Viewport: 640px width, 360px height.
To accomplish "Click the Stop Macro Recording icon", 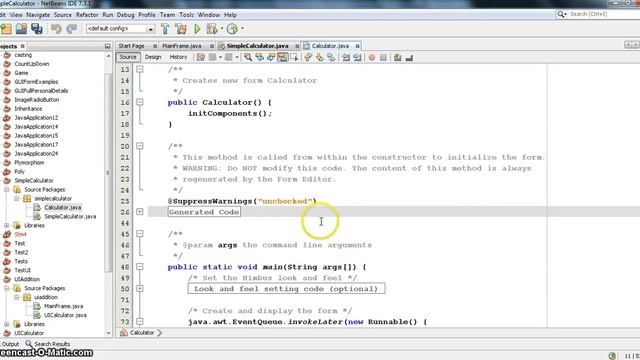I will (x=383, y=58).
